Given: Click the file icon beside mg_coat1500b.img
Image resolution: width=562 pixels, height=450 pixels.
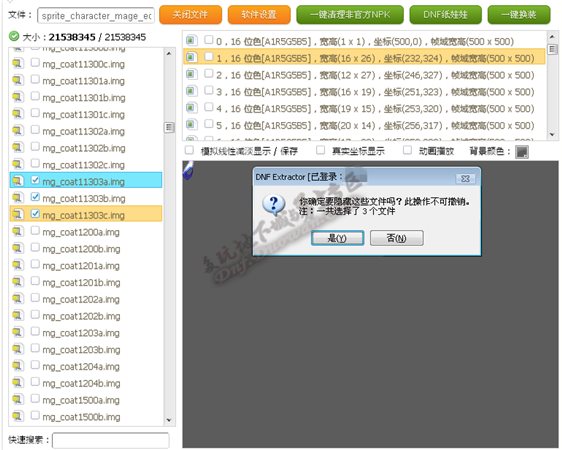Looking at the screenshot, I should click(x=18, y=417).
